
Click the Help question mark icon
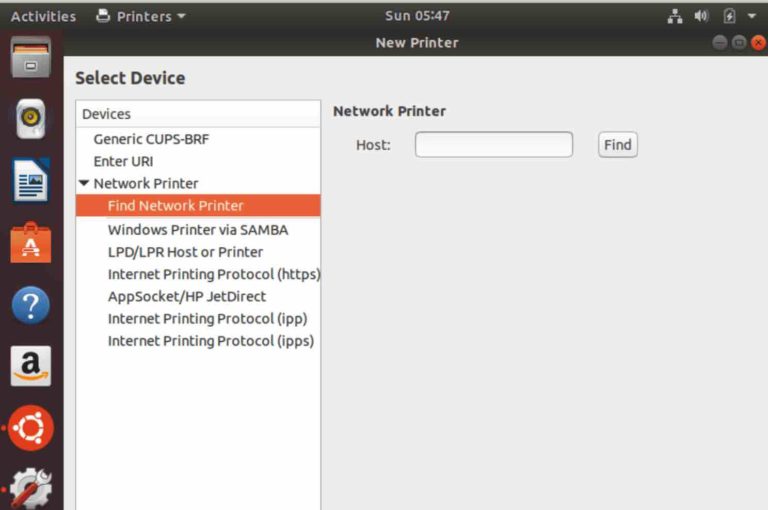tap(31, 305)
